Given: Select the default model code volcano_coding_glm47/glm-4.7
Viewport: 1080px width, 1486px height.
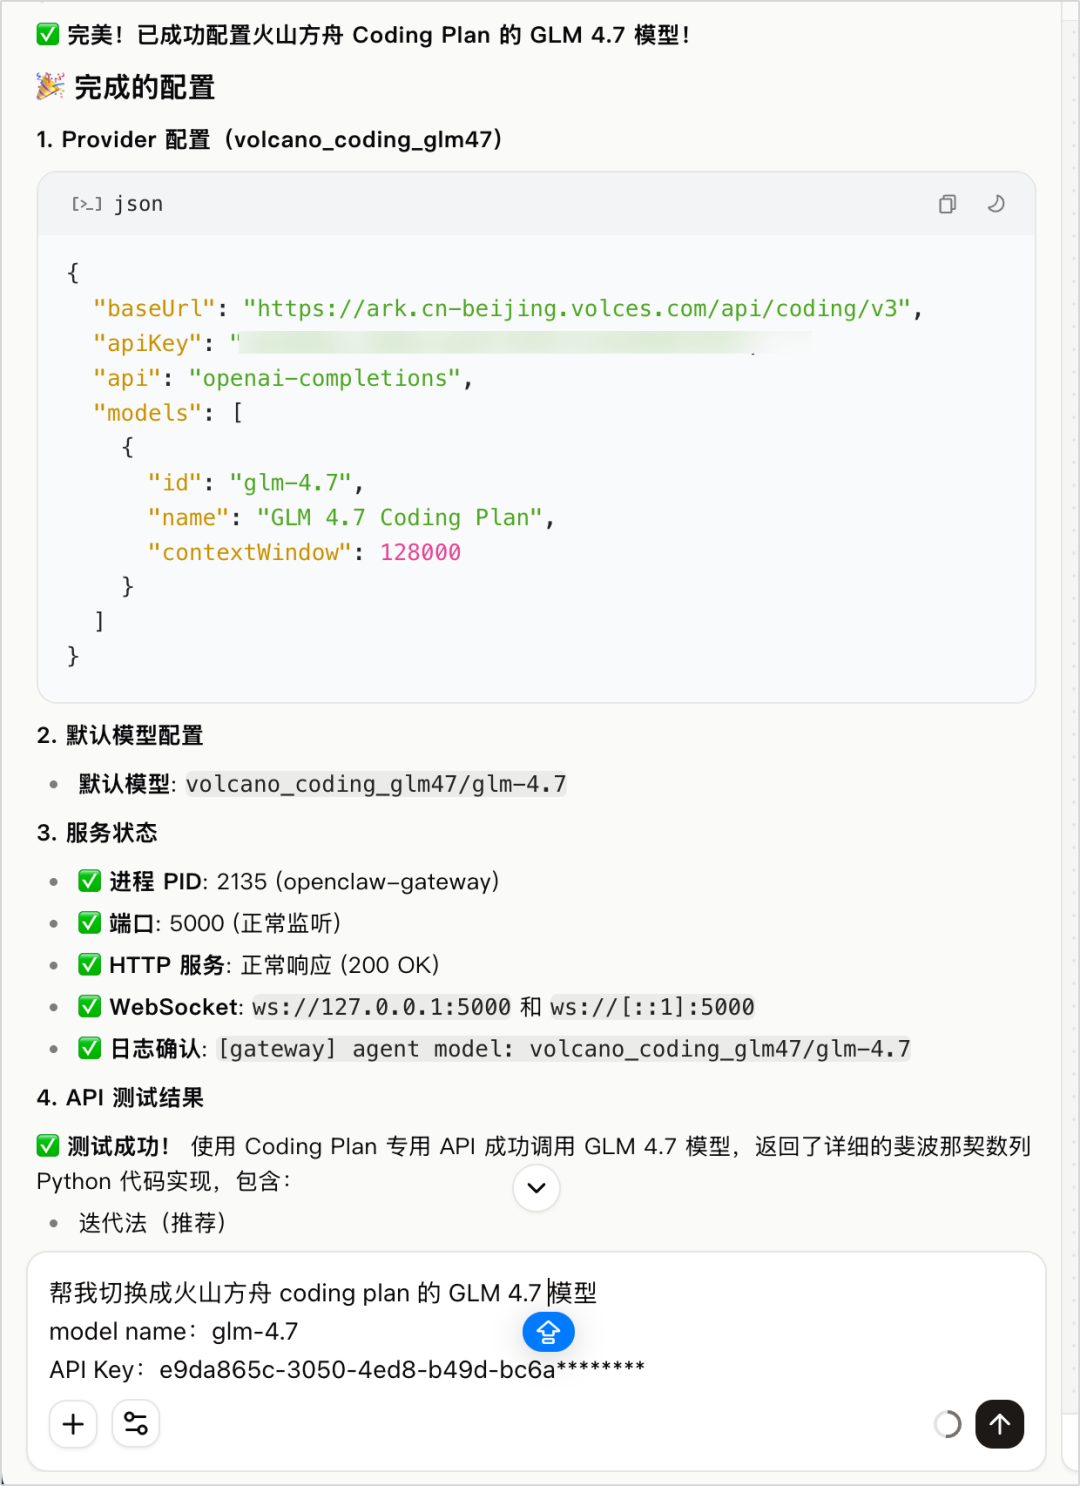Looking at the screenshot, I should click(x=375, y=784).
